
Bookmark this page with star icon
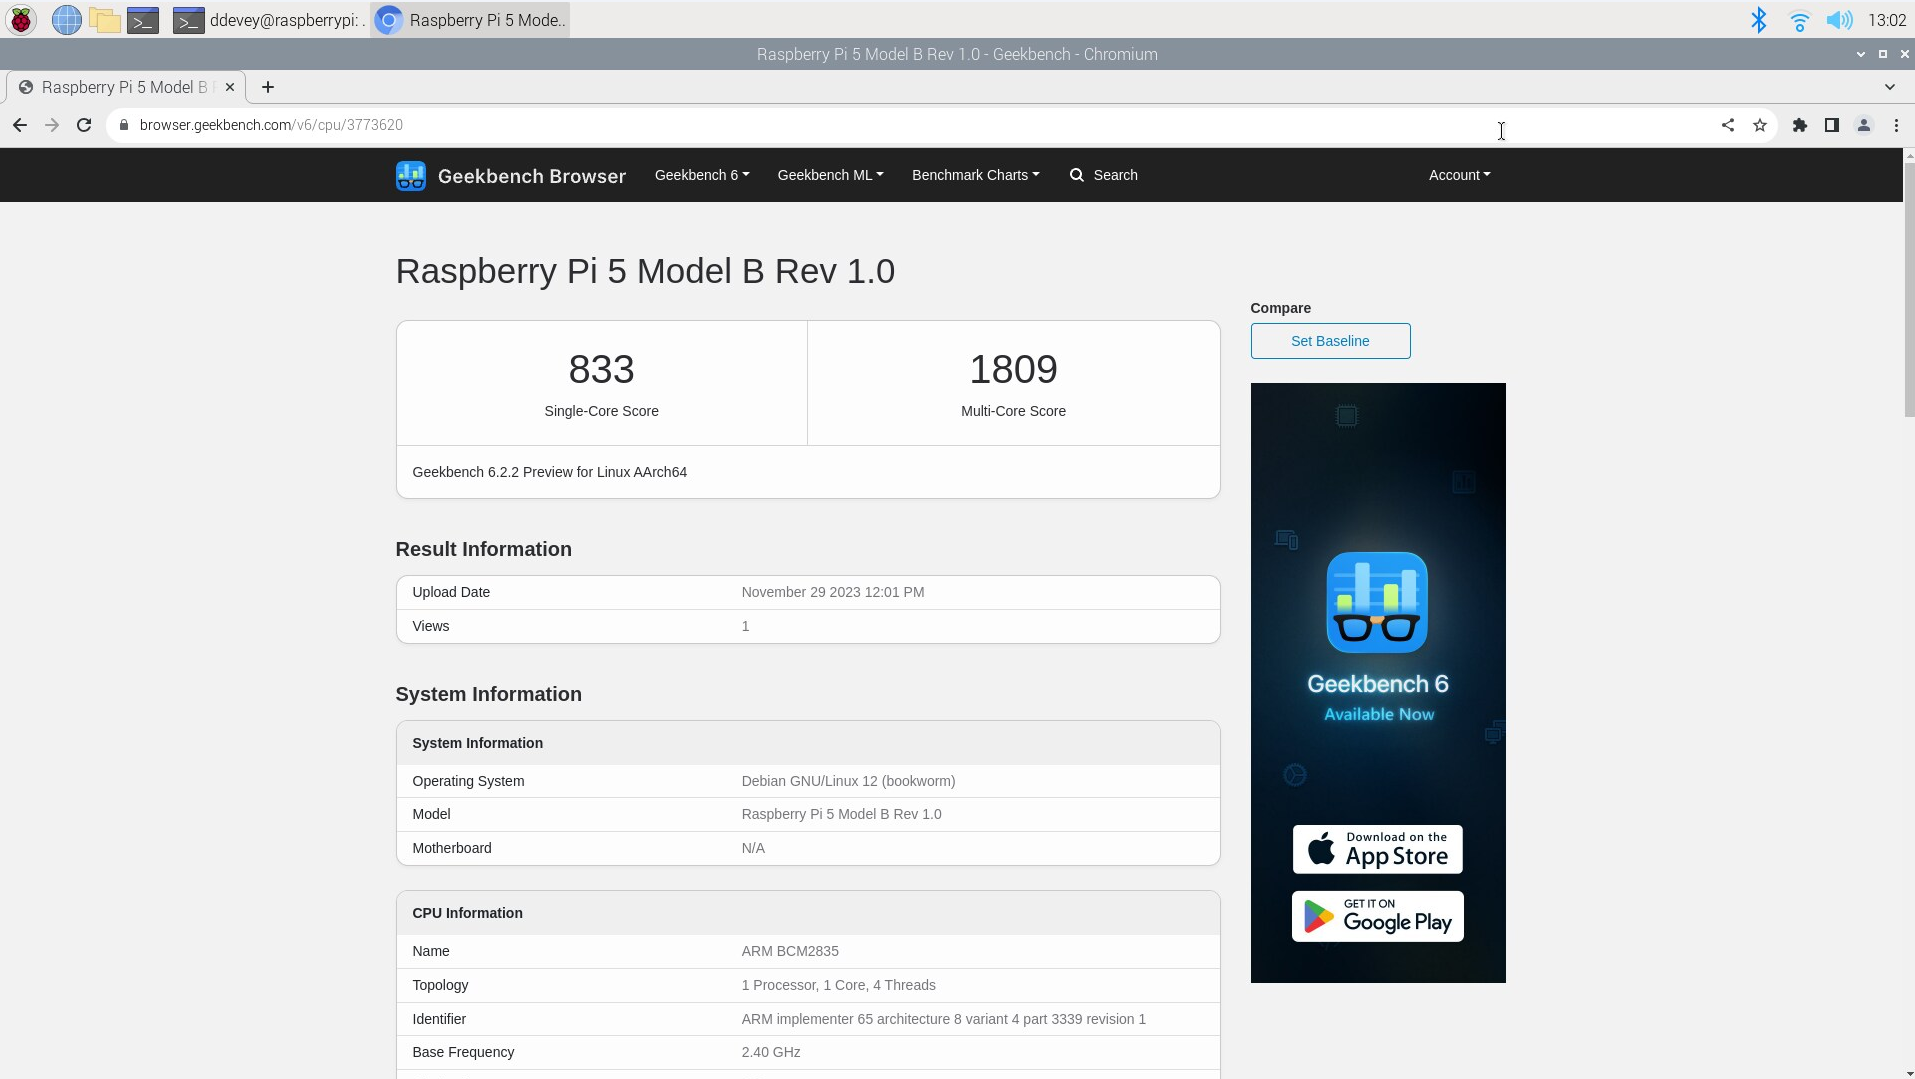[1760, 125]
